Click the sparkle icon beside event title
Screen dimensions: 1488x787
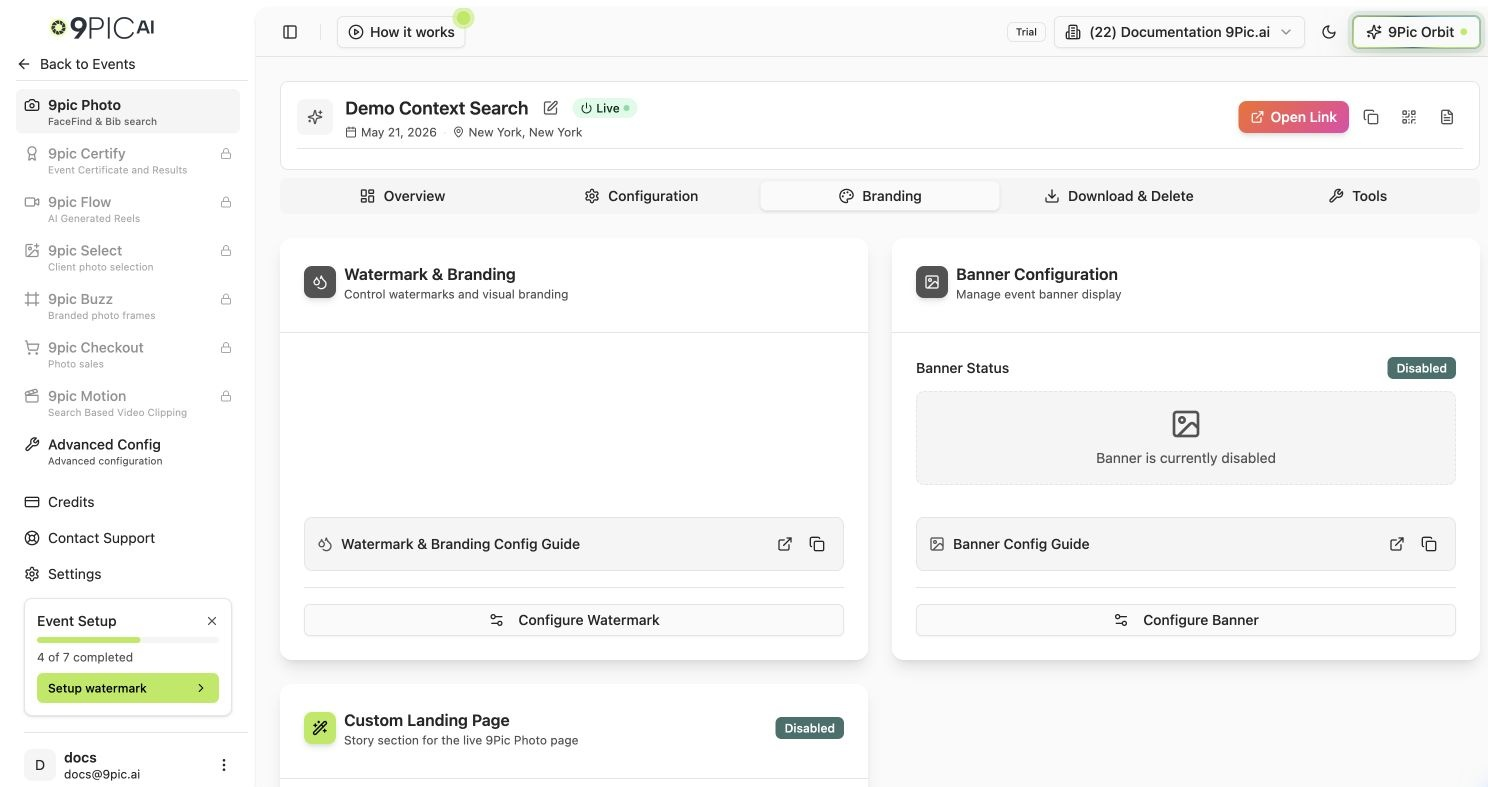[315, 117]
